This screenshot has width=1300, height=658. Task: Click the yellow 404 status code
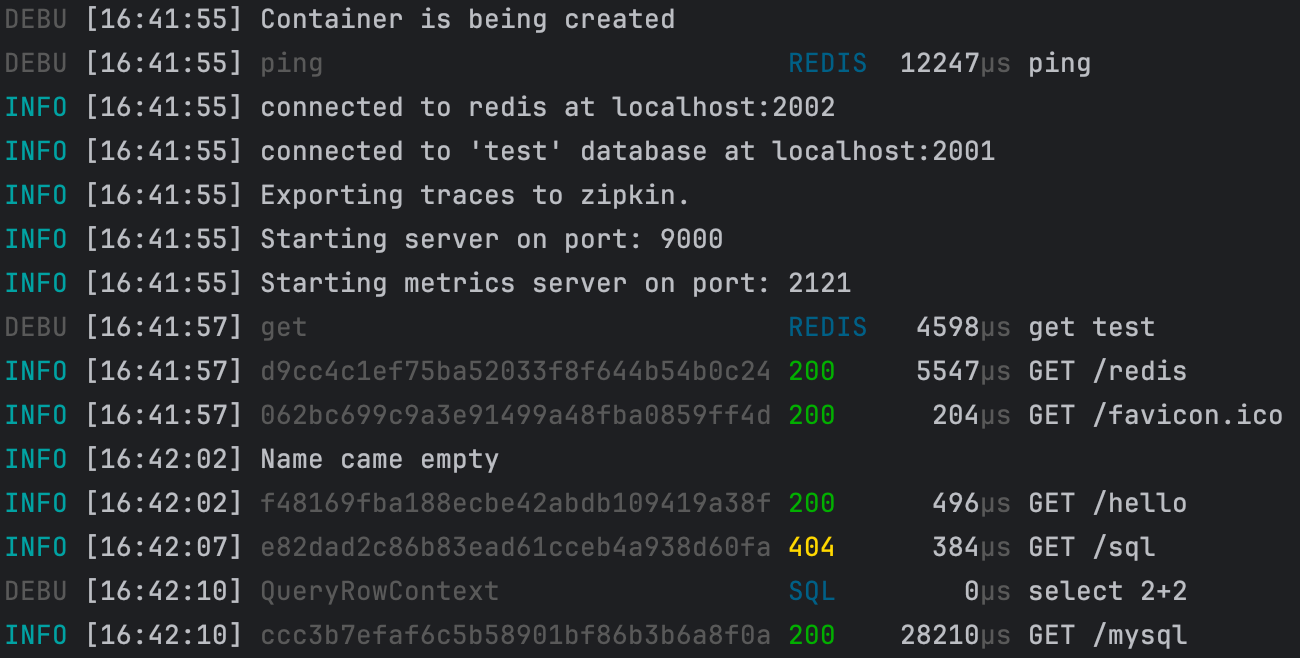(812, 547)
